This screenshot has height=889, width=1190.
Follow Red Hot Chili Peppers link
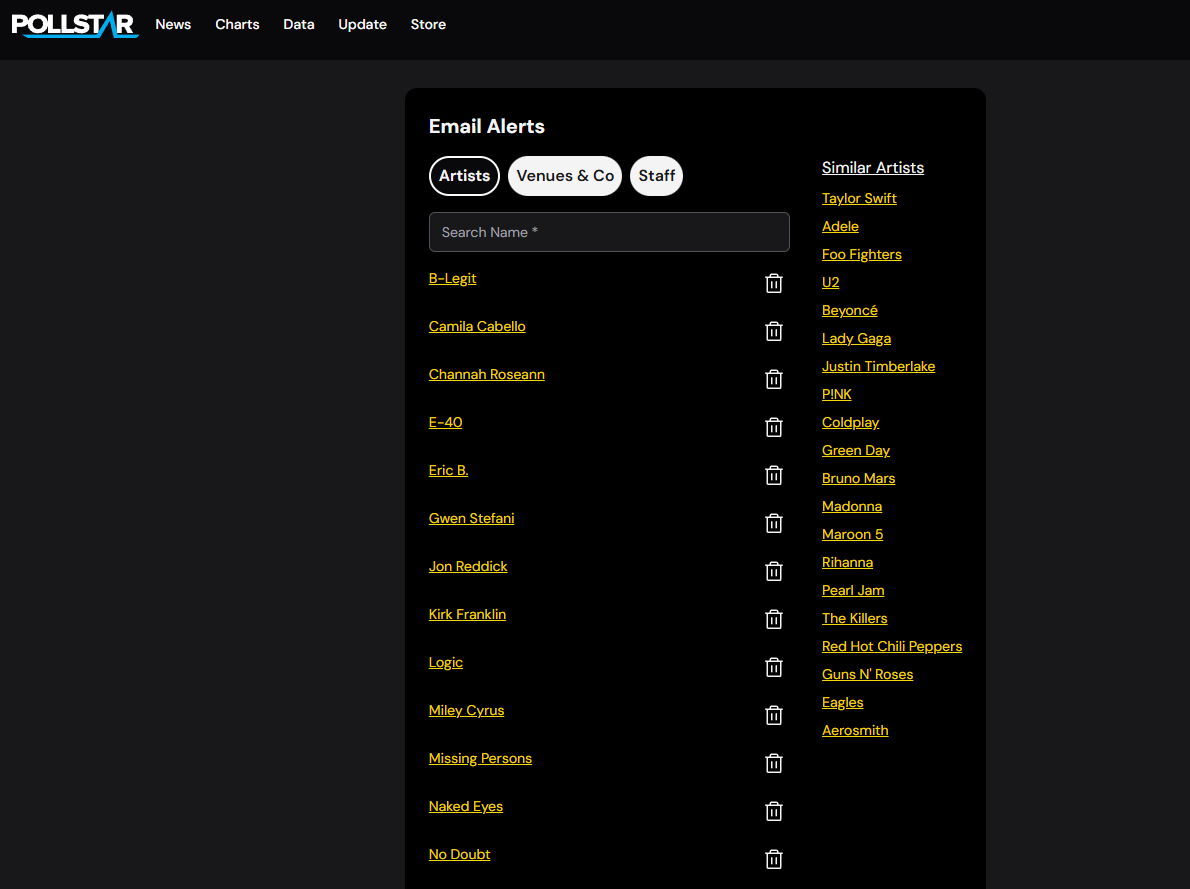[x=892, y=647]
